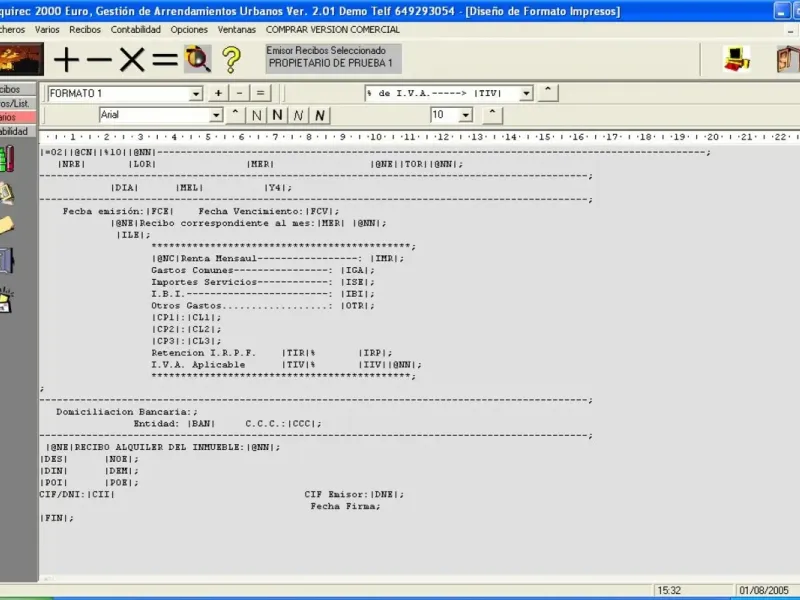Delete format with small minus button

click(x=239, y=93)
